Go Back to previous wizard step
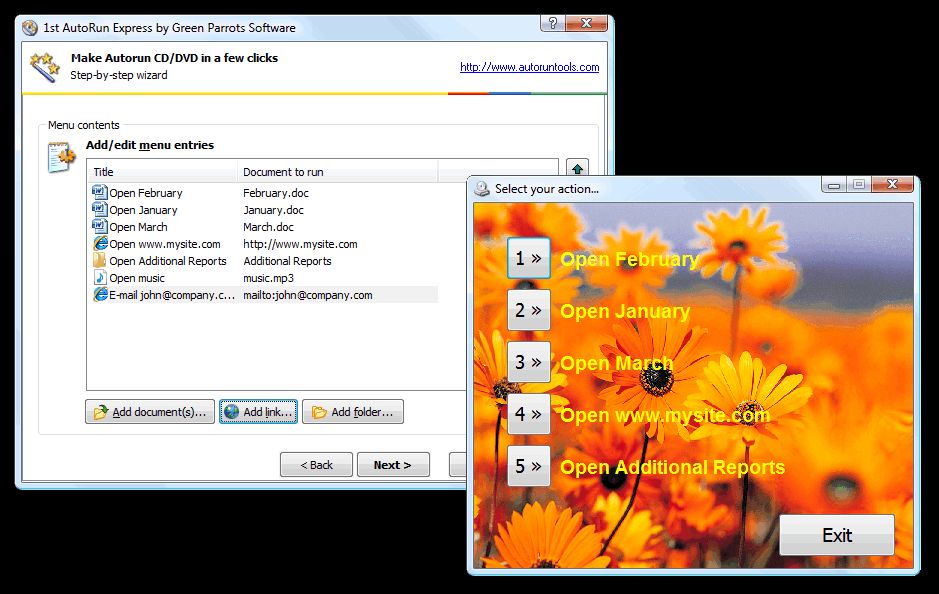Image resolution: width=939 pixels, height=594 pixels. tap(316, 465)
